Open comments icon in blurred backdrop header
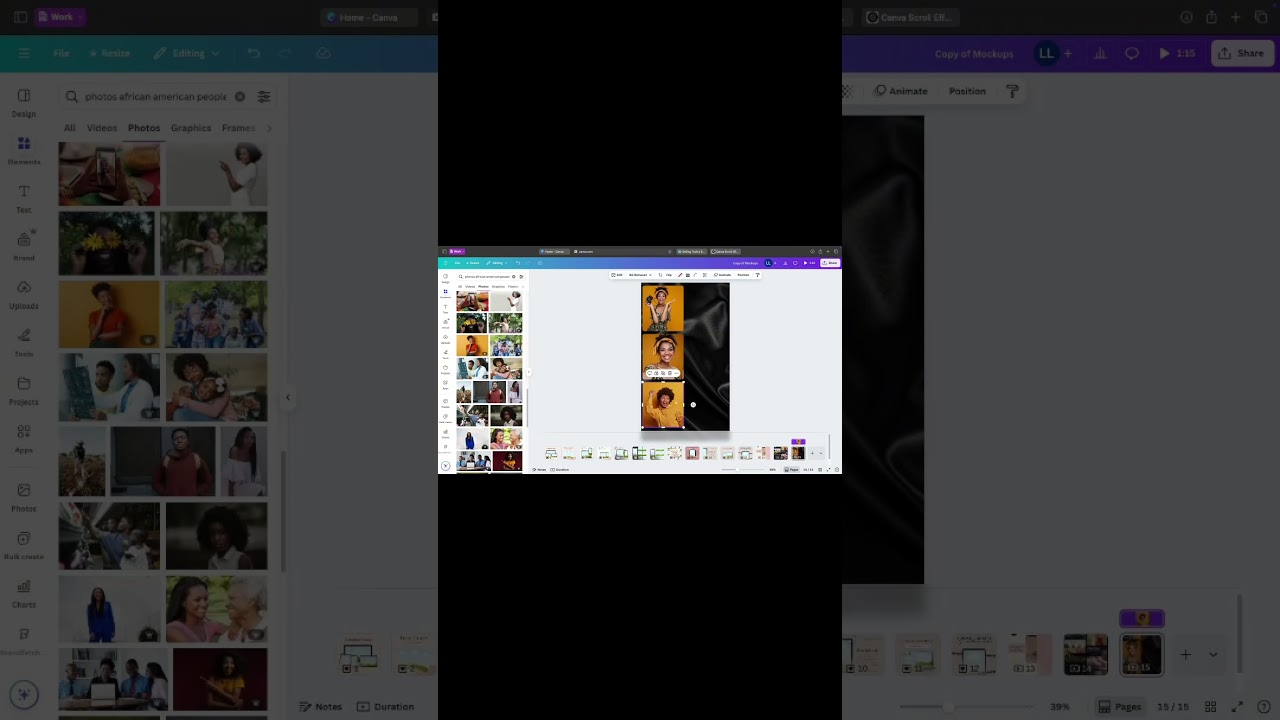The width and height of the screenshot is (1280, 720). coord(1132,53)
